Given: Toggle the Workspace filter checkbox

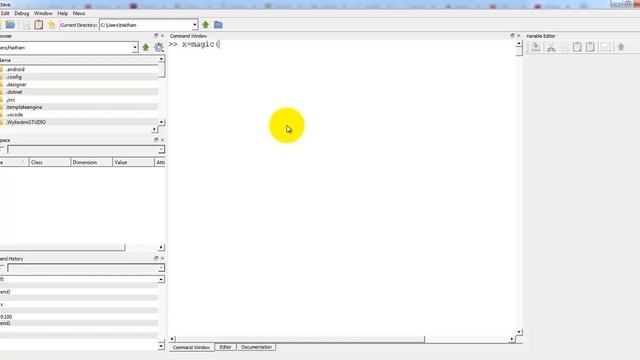Looking at the screenshot, I should [2, 149].
